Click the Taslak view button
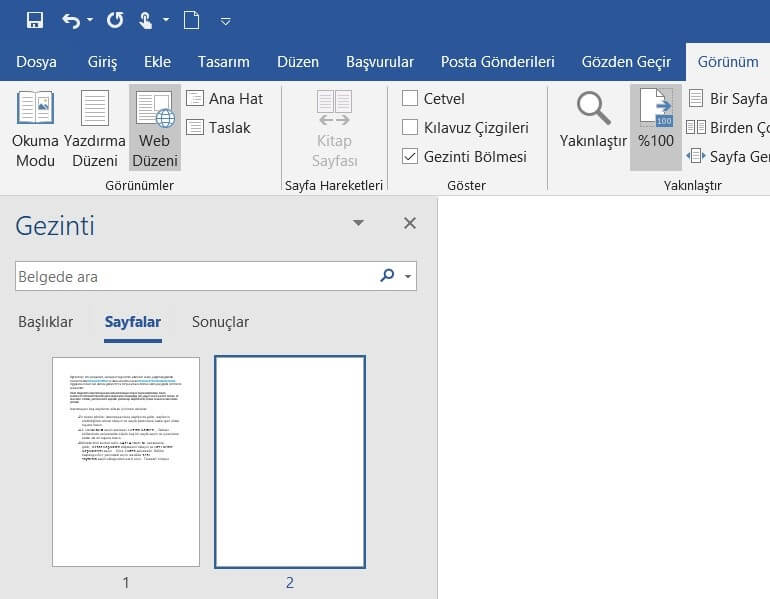The image size is (770, 599). (219, 128)
